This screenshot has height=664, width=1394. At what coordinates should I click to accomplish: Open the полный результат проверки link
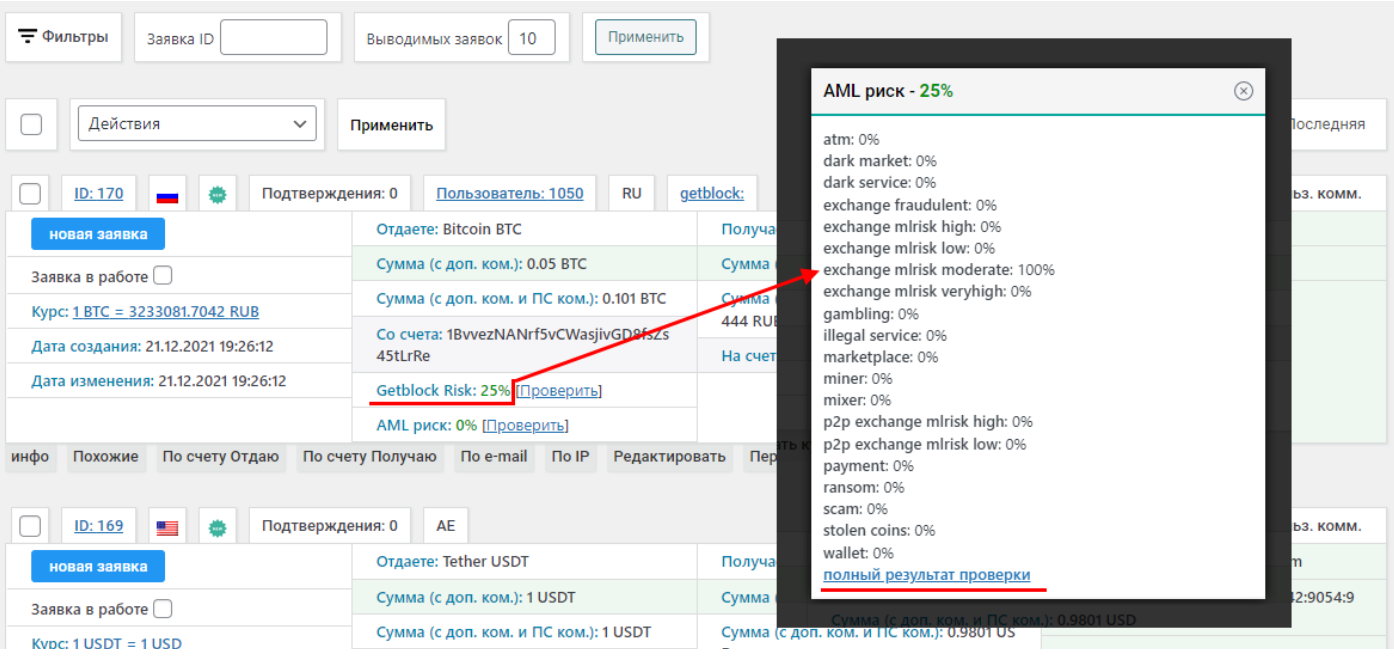[926, 575]
